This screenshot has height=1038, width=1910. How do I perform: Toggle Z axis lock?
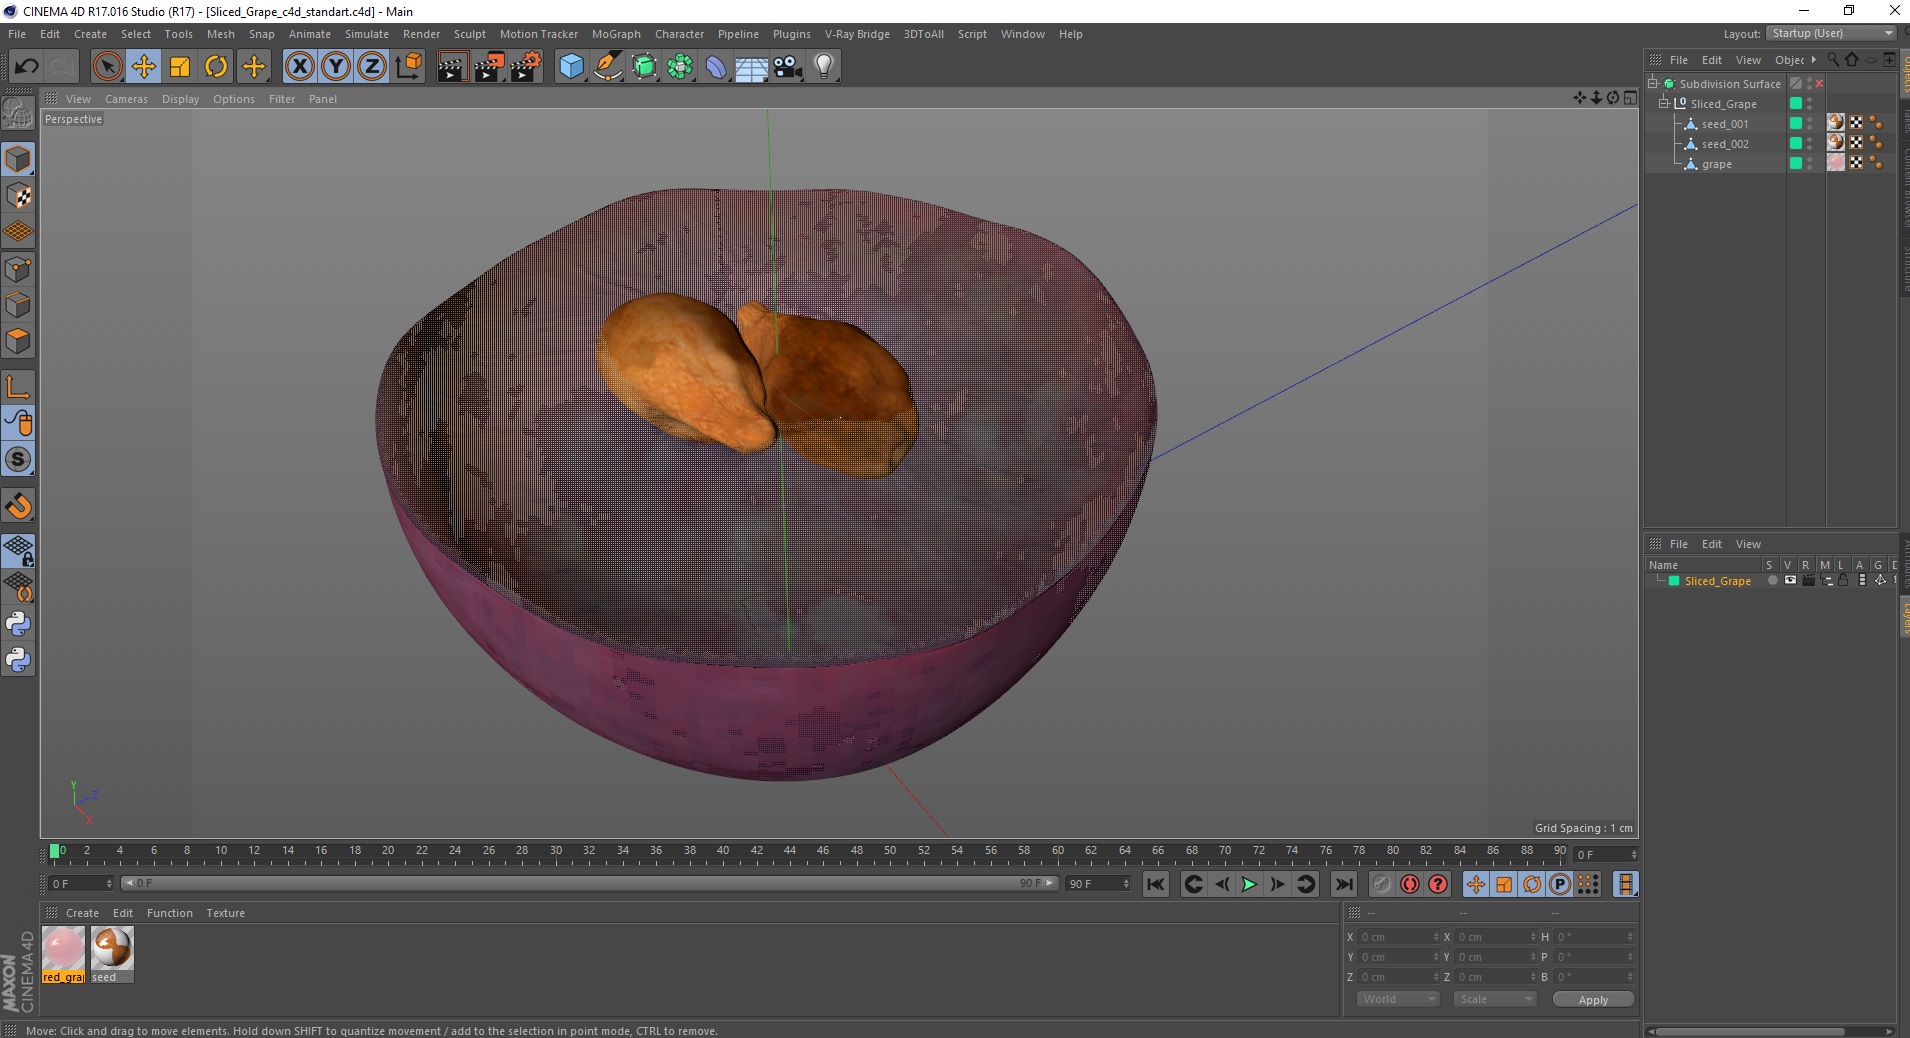pos(372,67)
